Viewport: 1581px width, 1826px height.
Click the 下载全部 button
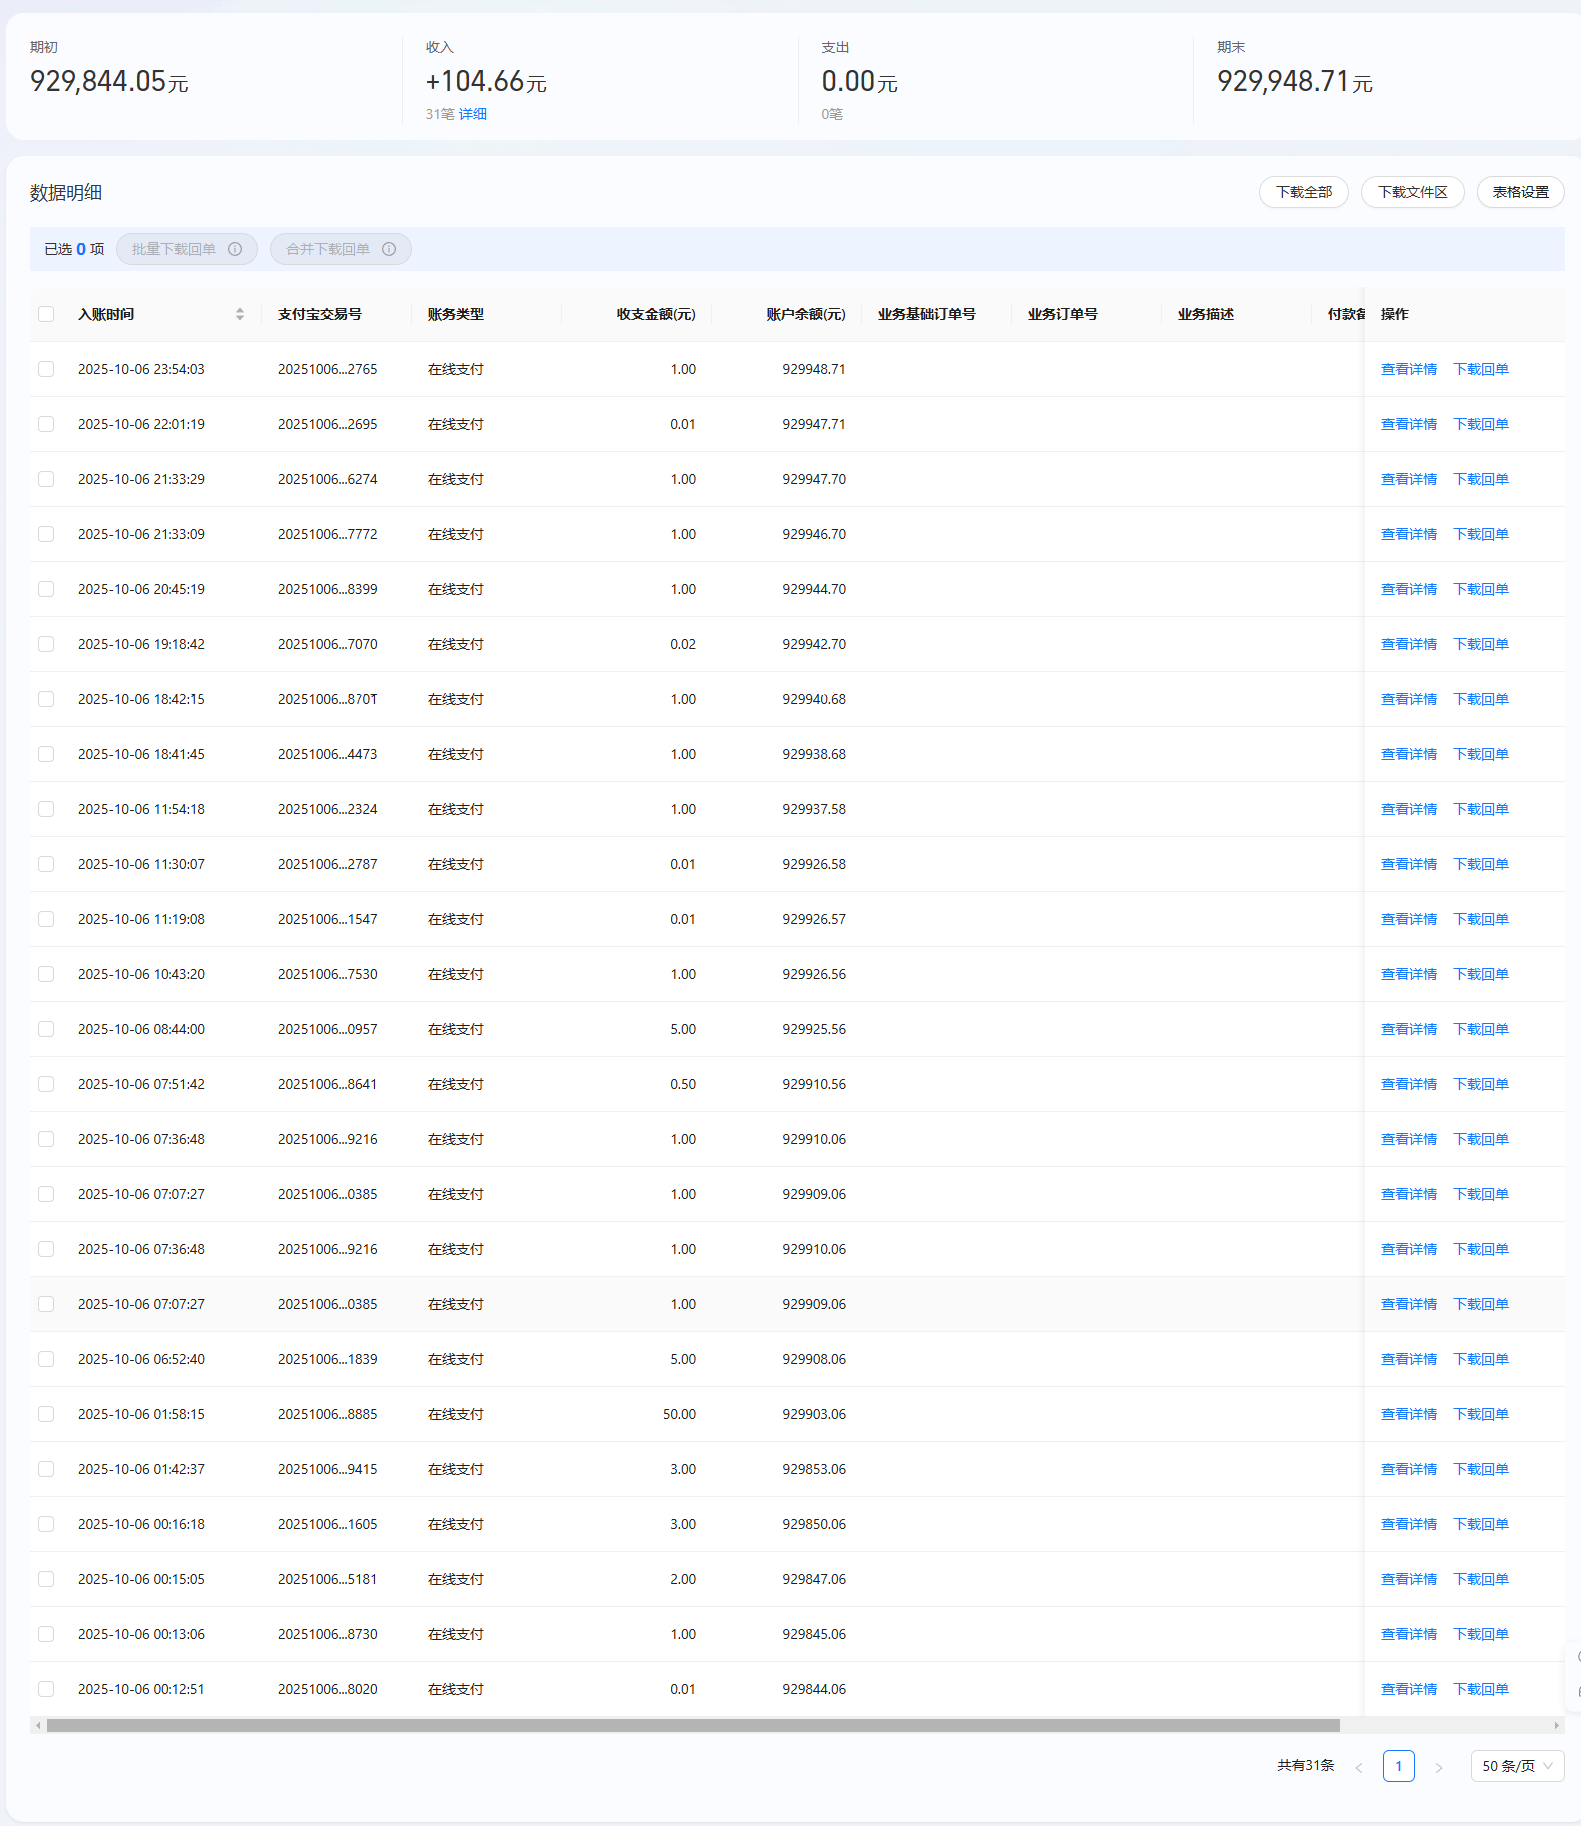click(1303, 192)
